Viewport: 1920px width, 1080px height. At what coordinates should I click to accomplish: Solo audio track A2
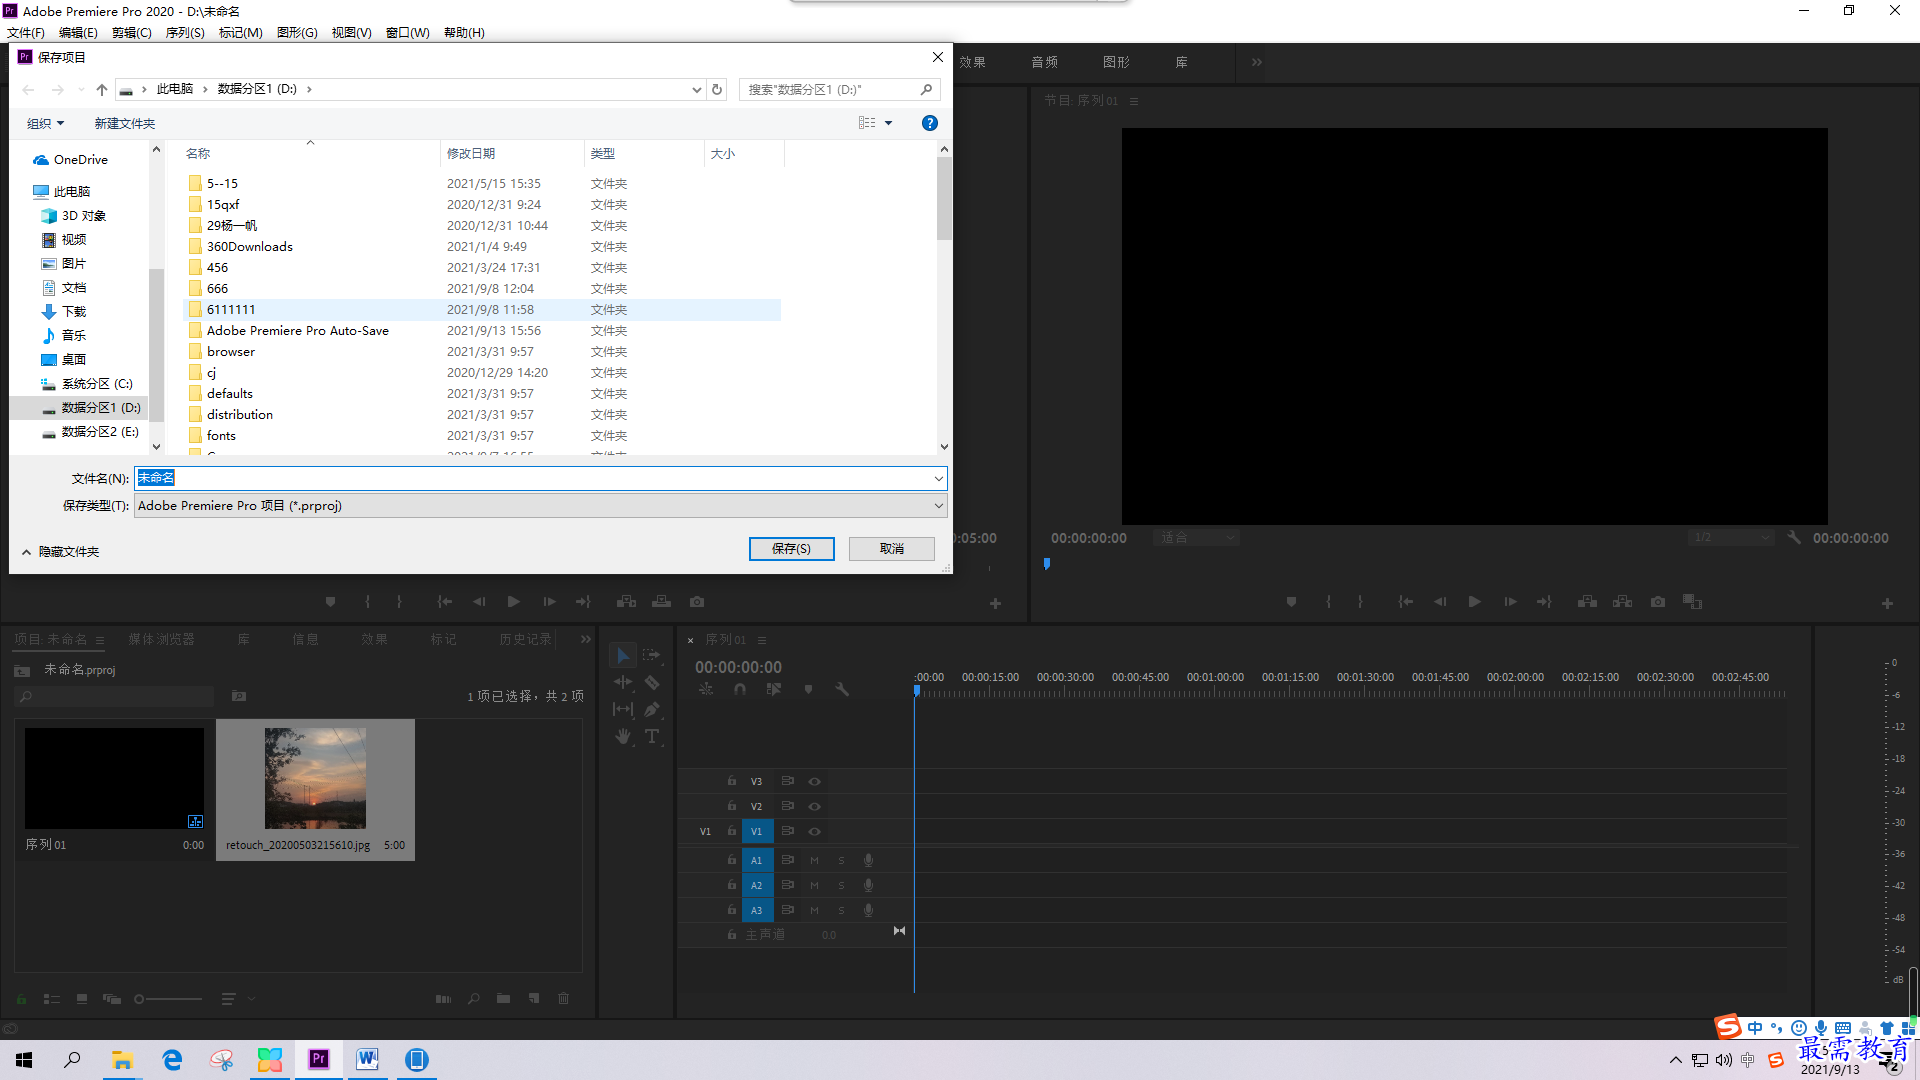click(841, 886)
